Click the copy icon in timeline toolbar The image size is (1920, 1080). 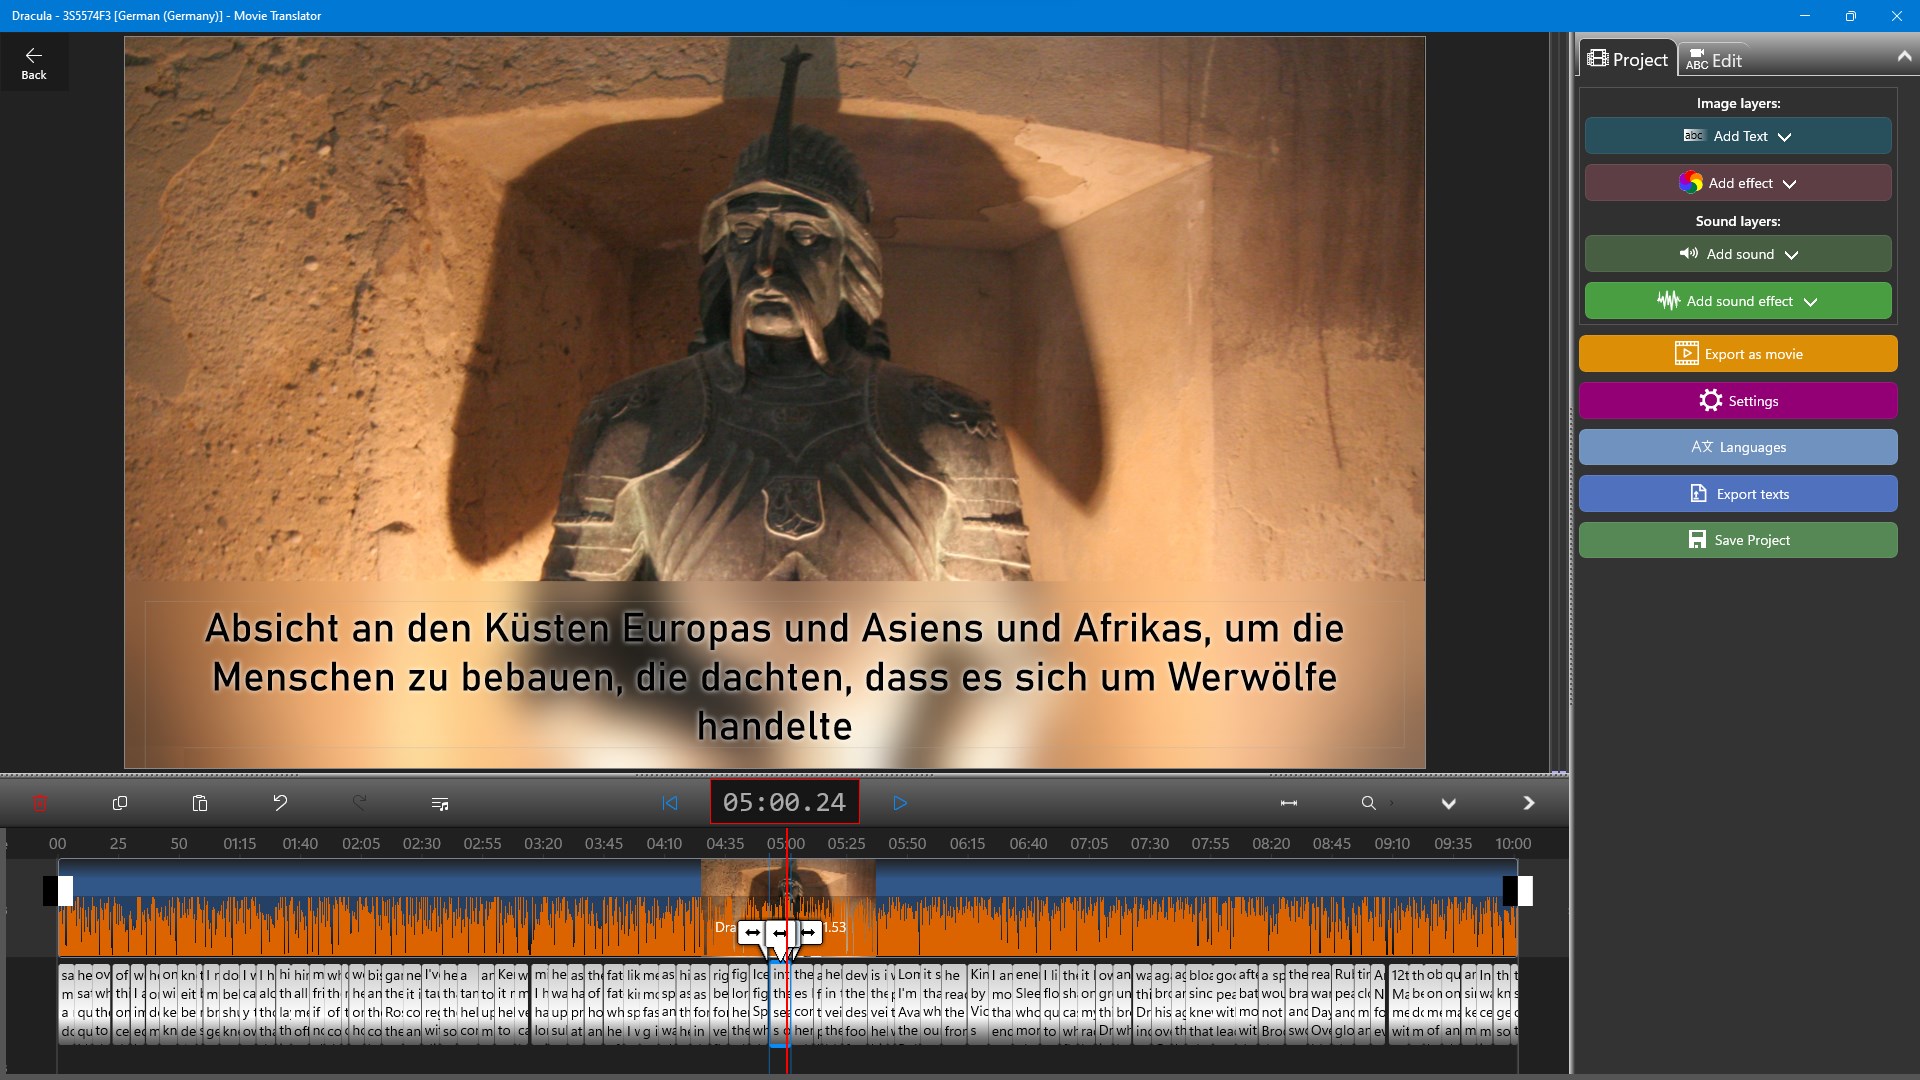pyautogui.click(x=120, y=803)
